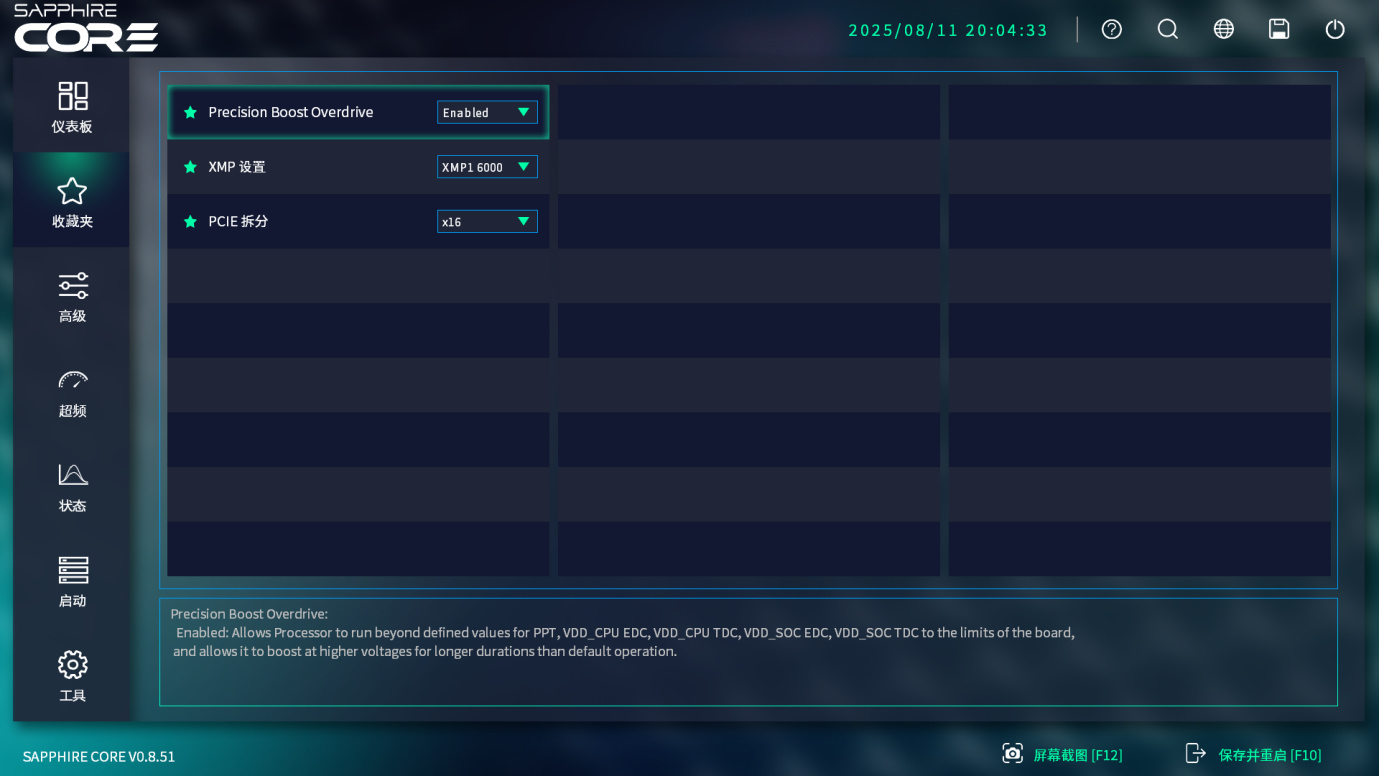The image size is (1379, 776).
Task: Select the Favorites (收藏夹) star icon
Action: click(x=72, y=191)
